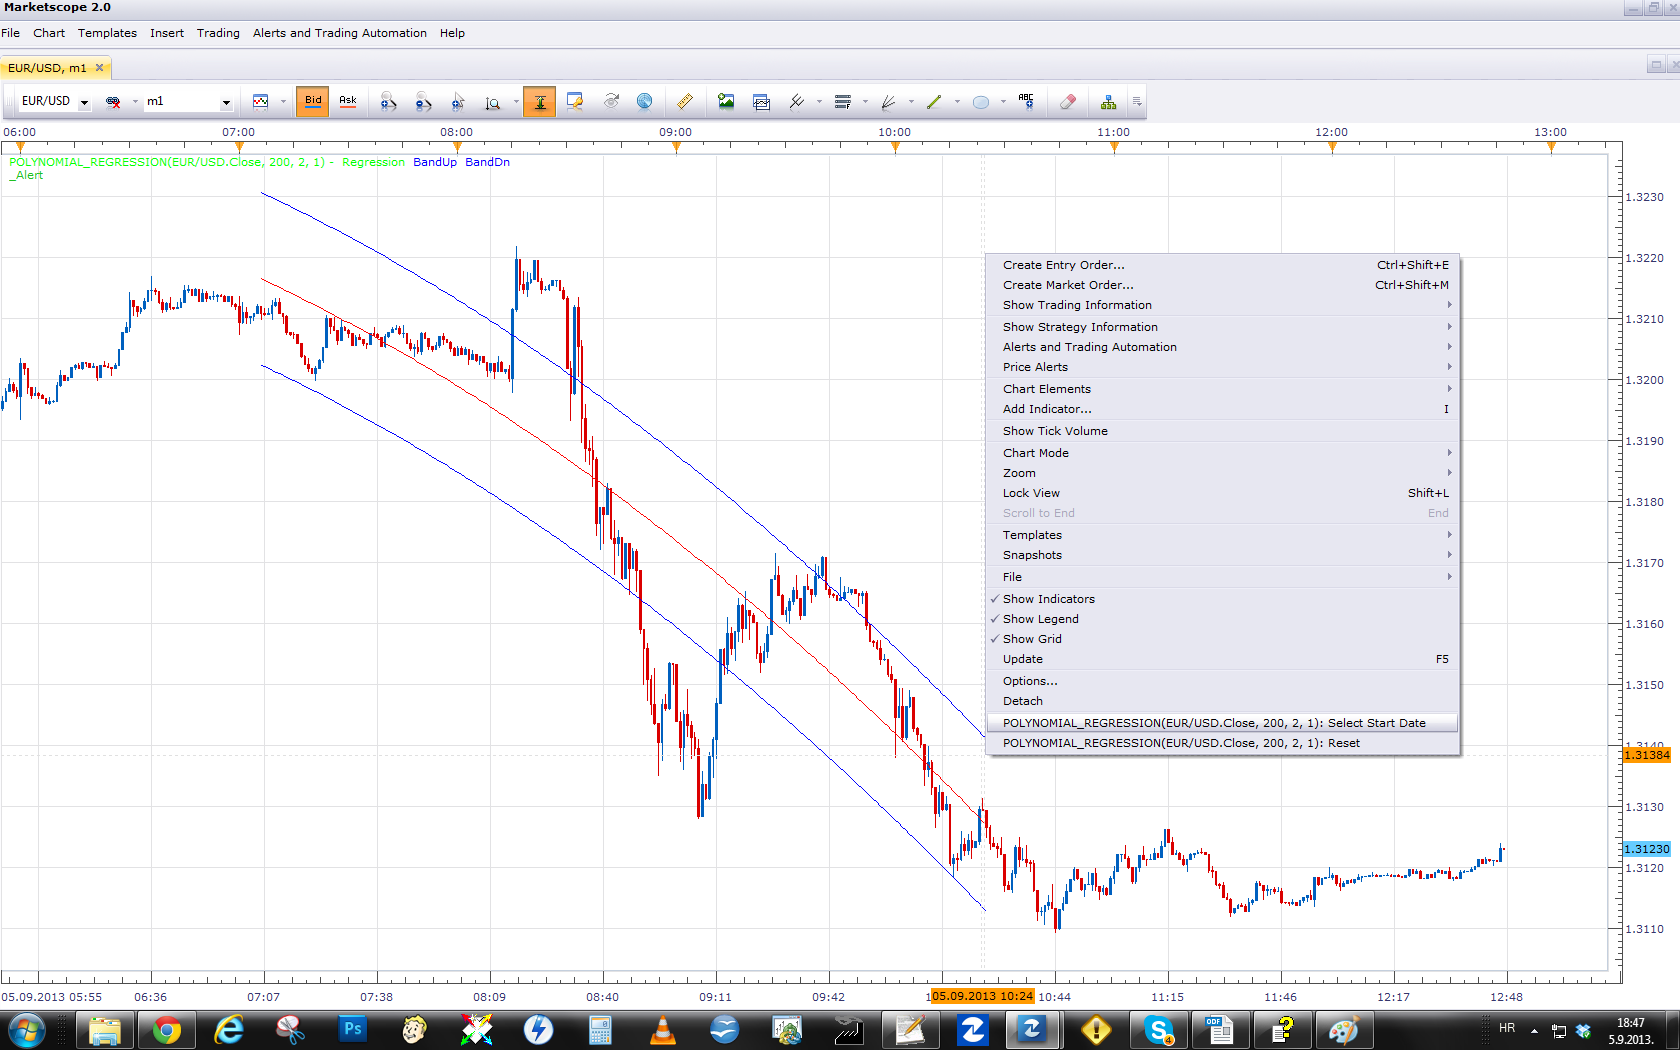This screenshot has width=1680, height=1050.
Task: Click the zoom area magnifier icon
Action: tap(492, 102)
